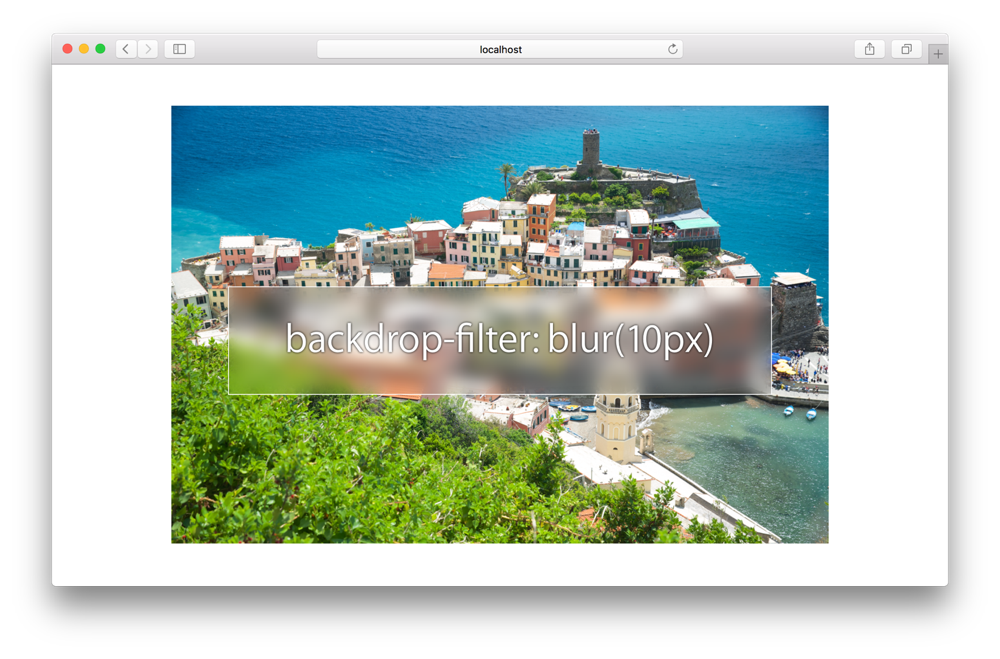Go back to the previous page
The width and height of the screenshot is (1000, 659).
click(126, 49)
